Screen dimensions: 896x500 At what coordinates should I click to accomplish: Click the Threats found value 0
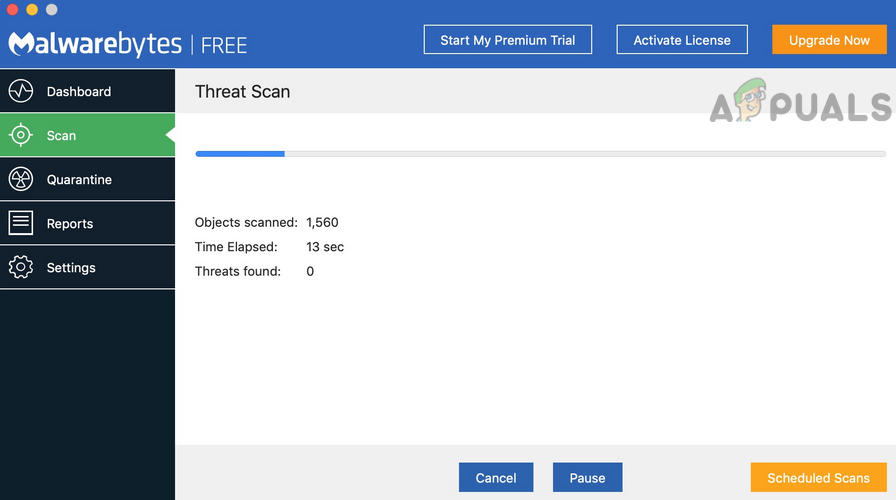[310, 271]
